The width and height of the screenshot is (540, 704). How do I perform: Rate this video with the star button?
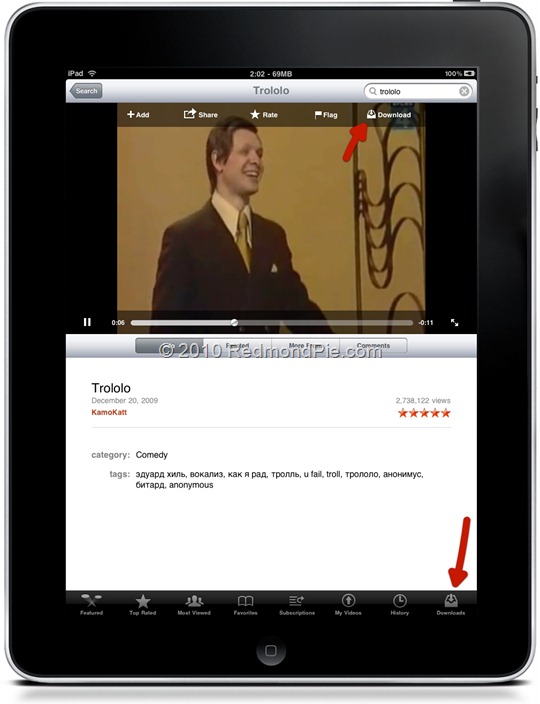point(264,115)
